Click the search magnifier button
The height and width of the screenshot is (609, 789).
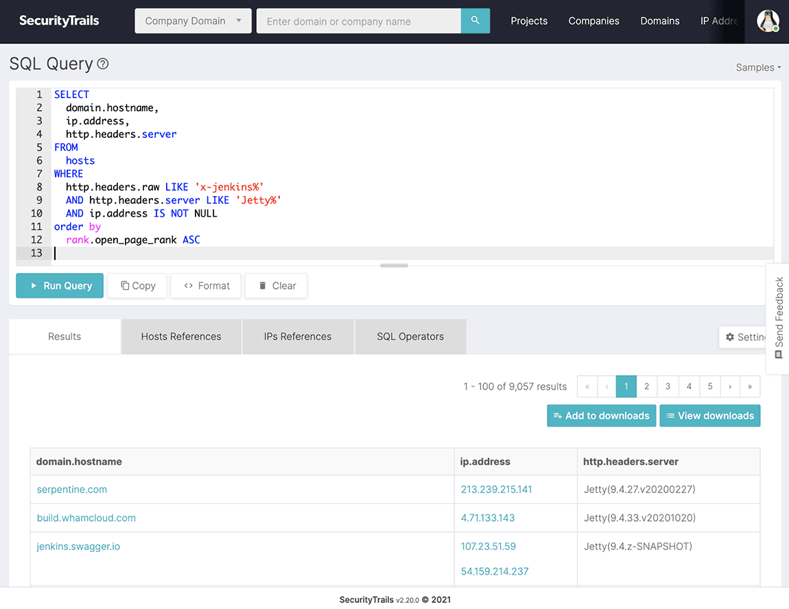point(475,21)
